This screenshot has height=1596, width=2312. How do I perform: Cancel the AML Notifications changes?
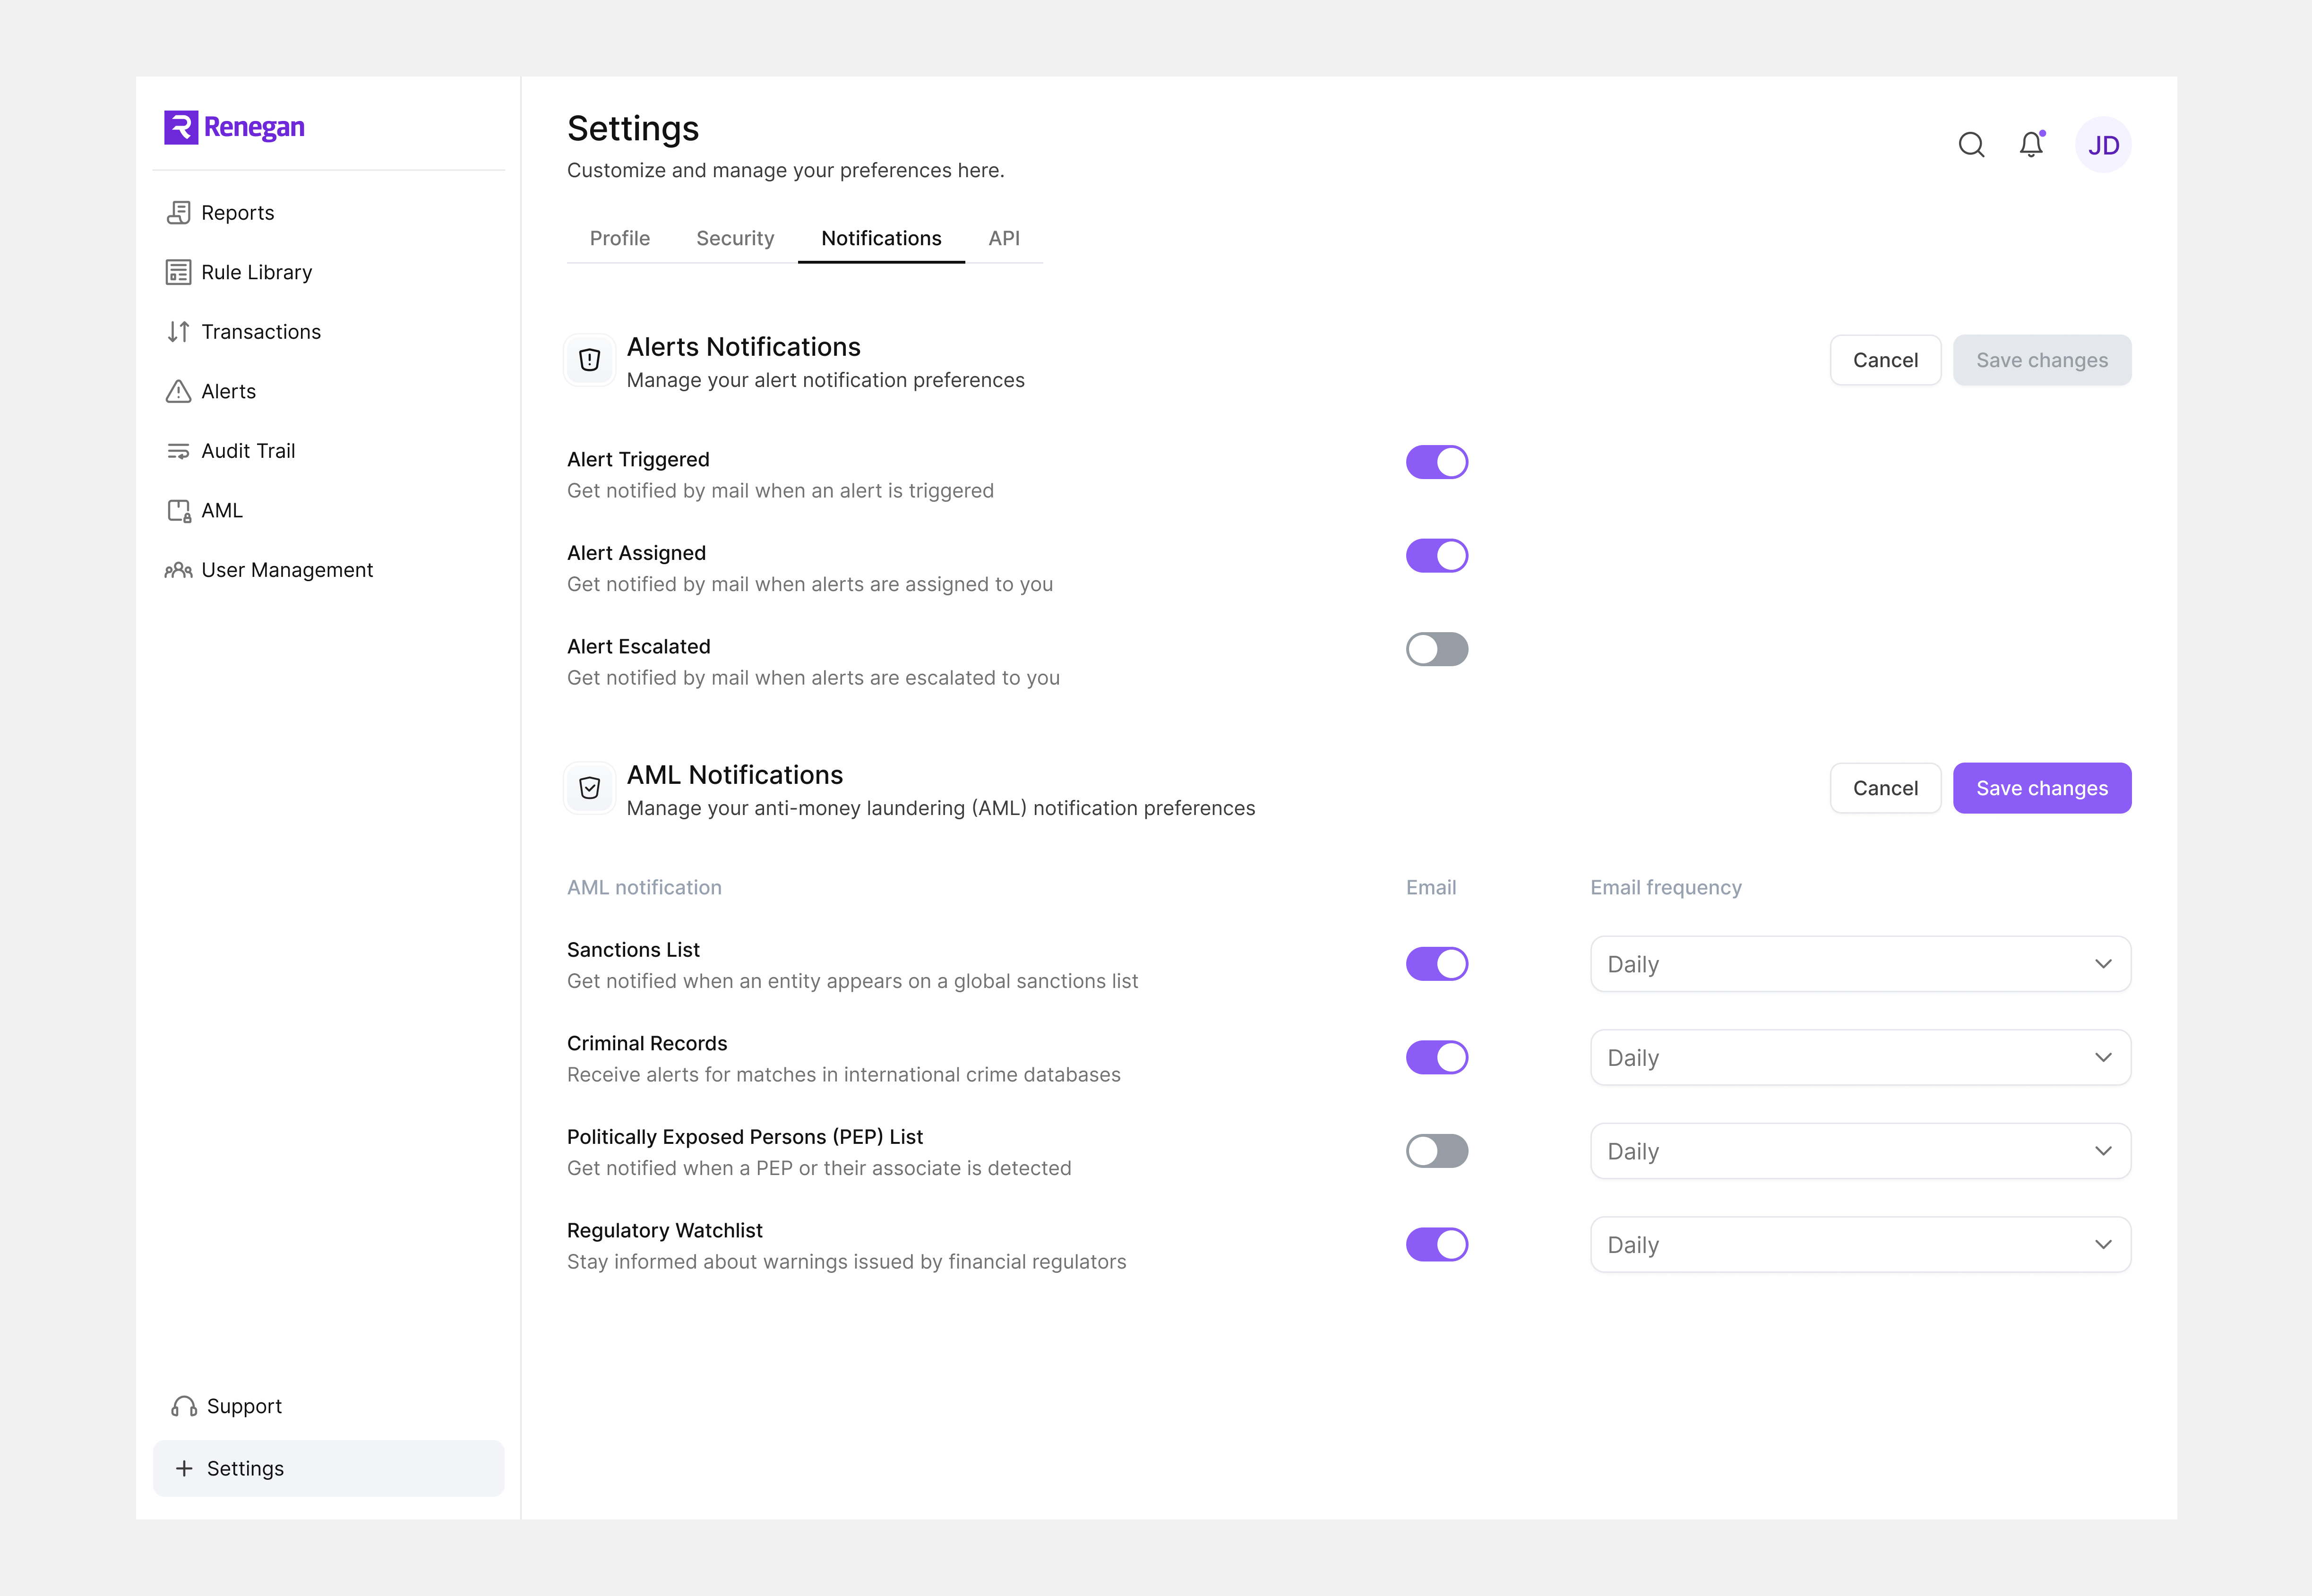point(1885,788)
